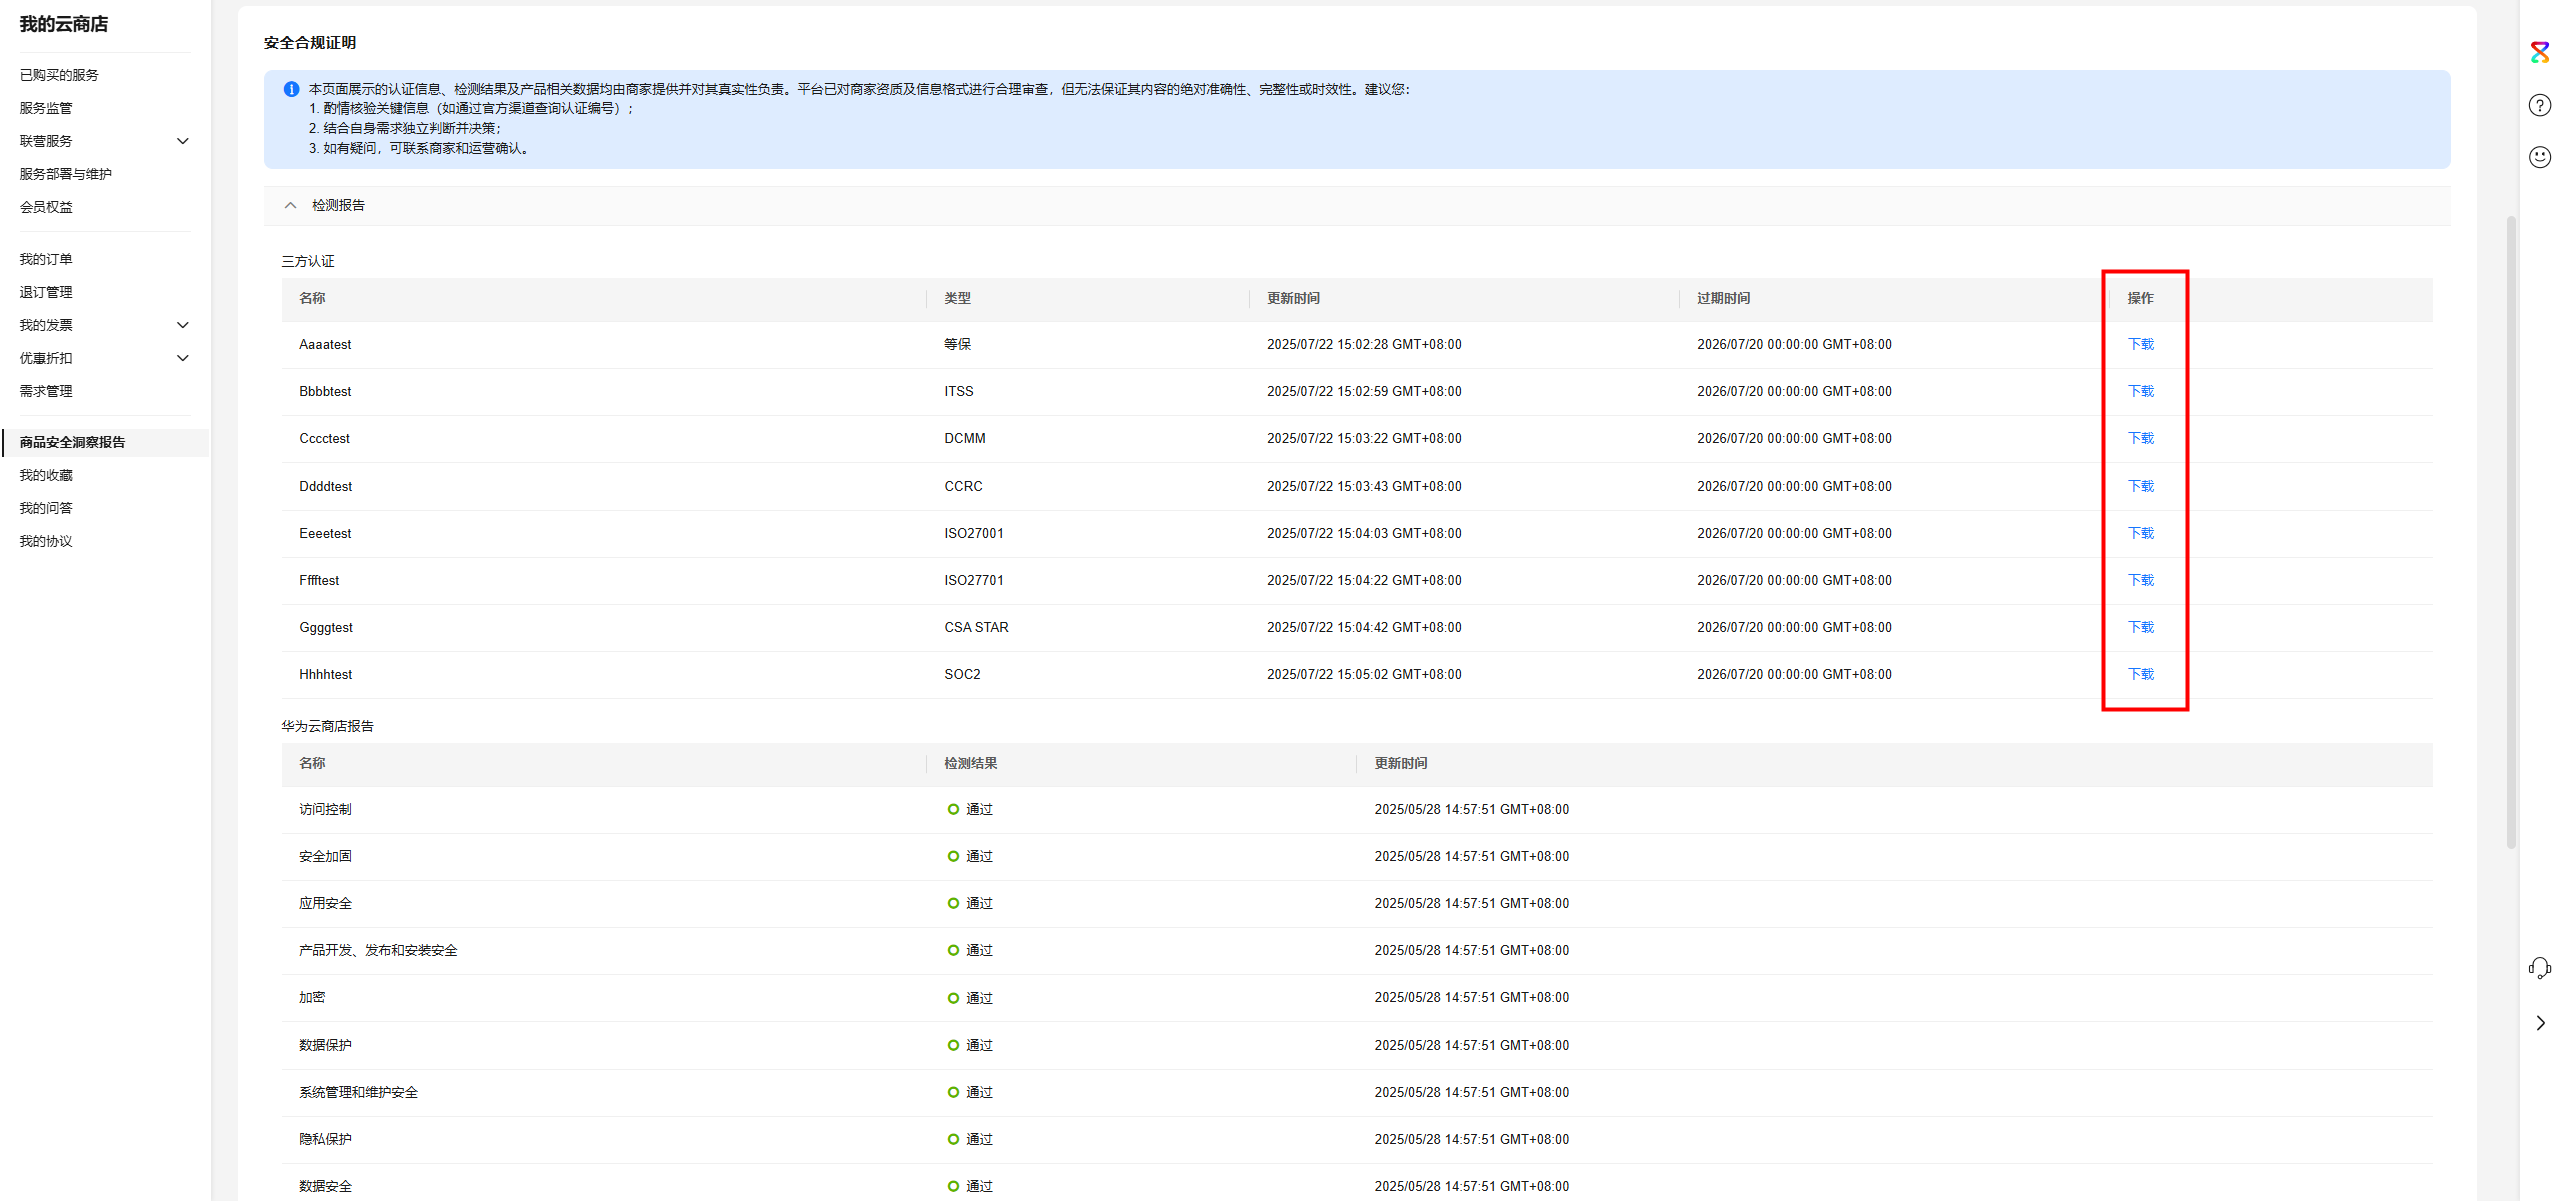Open the help question mark icon

2539,105
